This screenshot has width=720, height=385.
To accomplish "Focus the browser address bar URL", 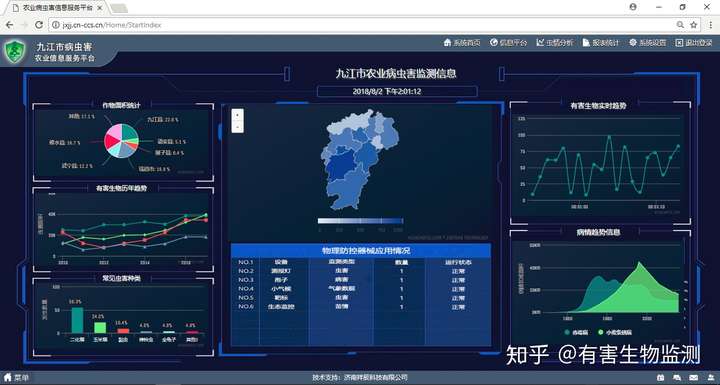I will tap(112, 25).
